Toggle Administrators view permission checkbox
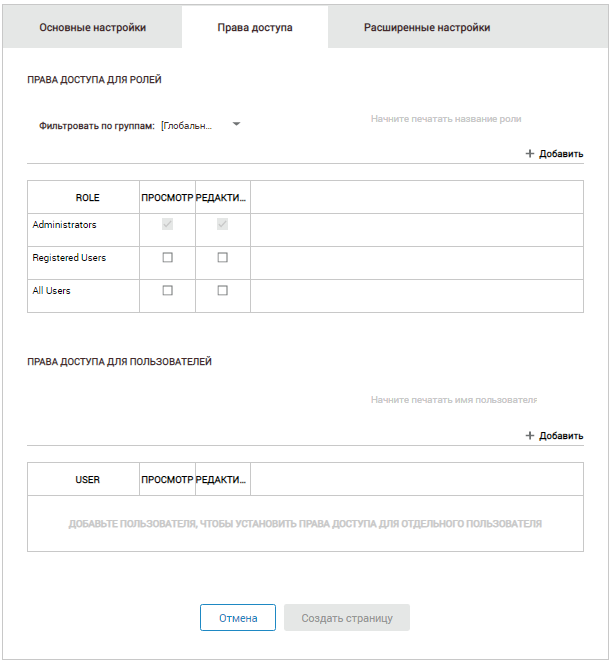The image size is (615, 663). [x=167, y=225]
